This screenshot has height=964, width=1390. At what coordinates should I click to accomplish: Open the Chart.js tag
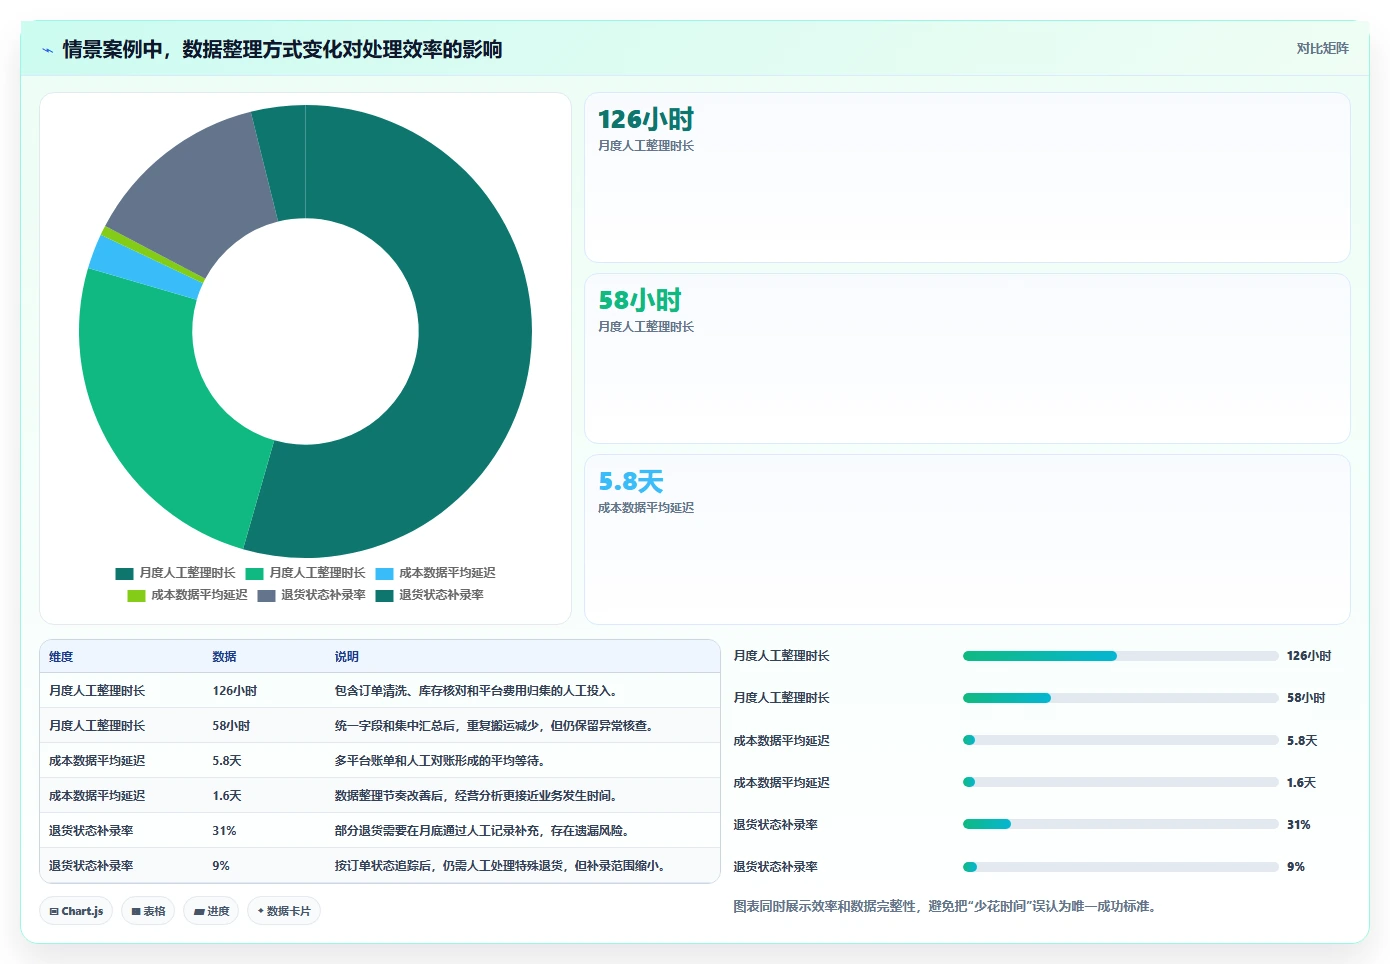click(x=77, y=911)
